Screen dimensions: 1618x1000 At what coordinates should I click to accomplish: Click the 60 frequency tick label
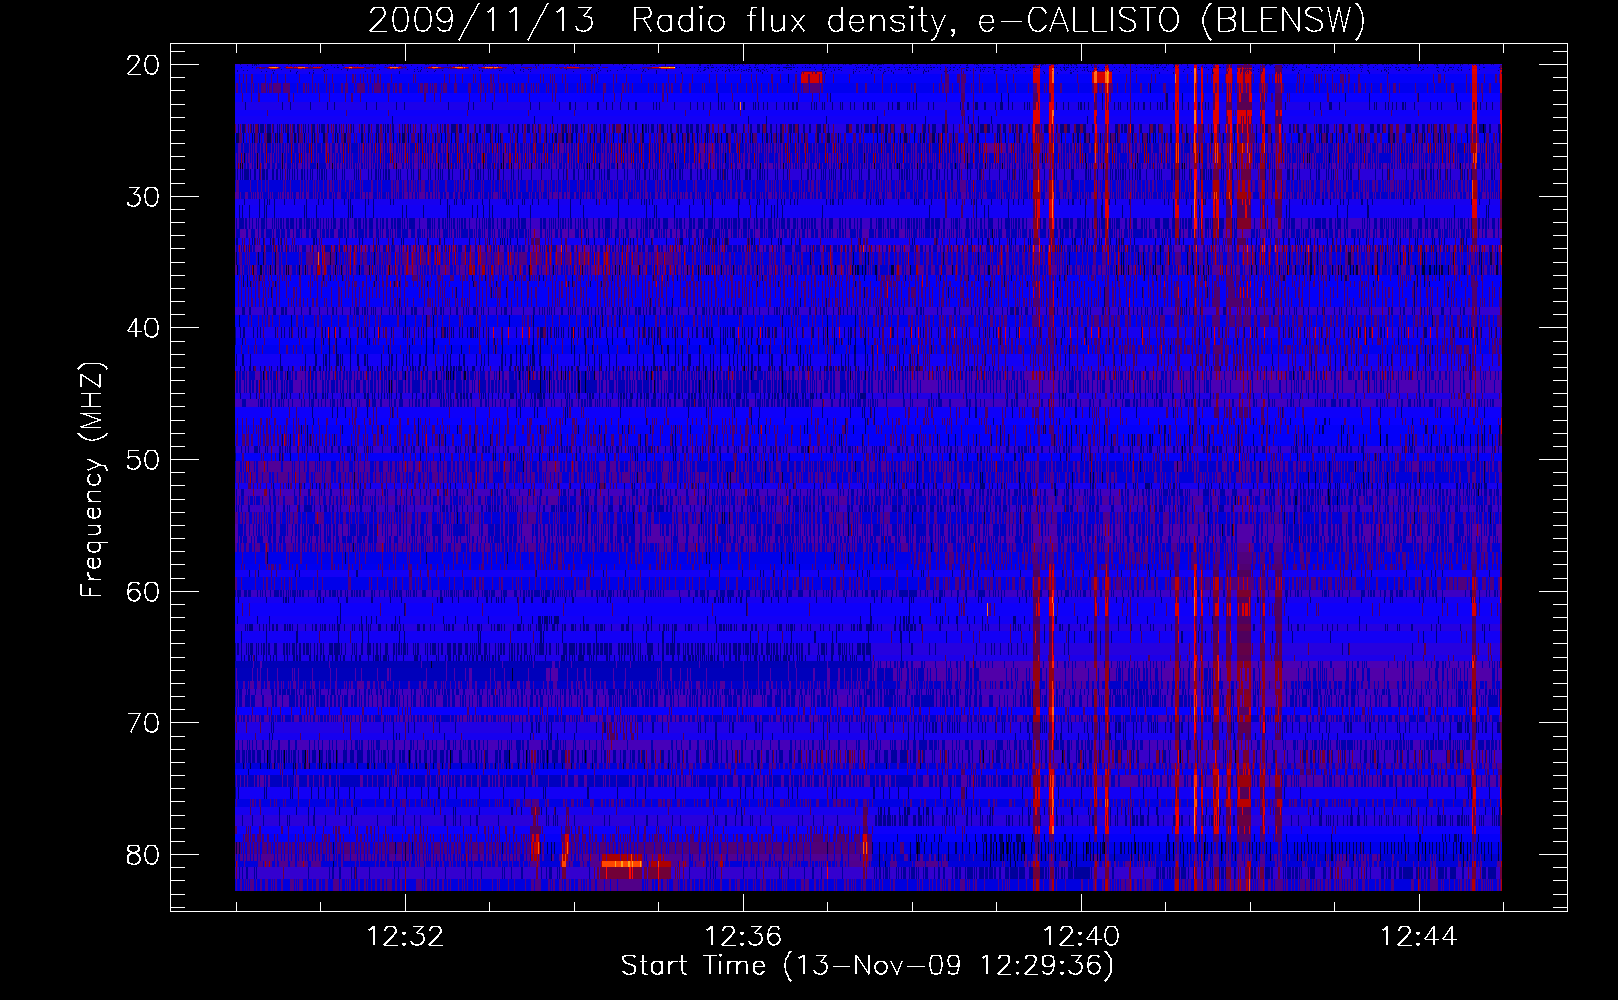tap(144, 592)
